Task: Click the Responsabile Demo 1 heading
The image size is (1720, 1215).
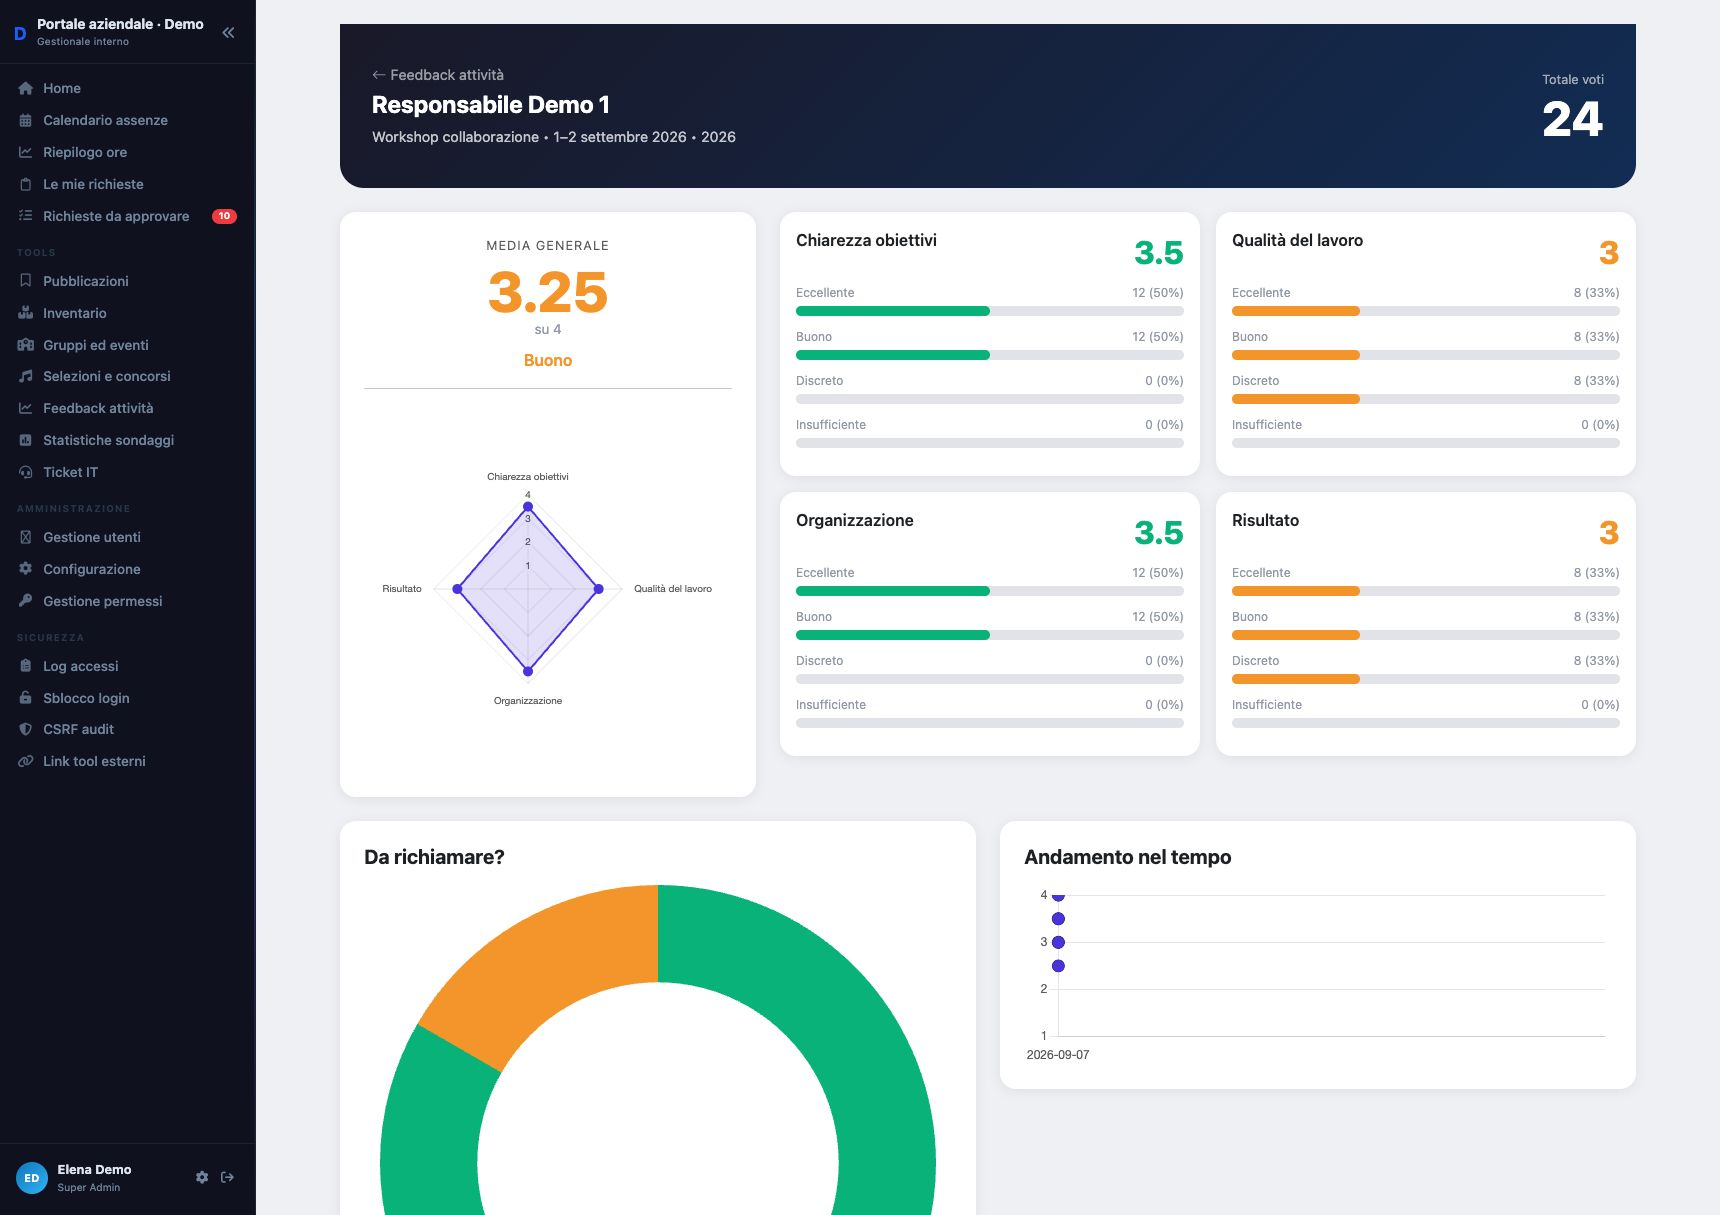Action: pyautogui.click(x=491, y=105)
